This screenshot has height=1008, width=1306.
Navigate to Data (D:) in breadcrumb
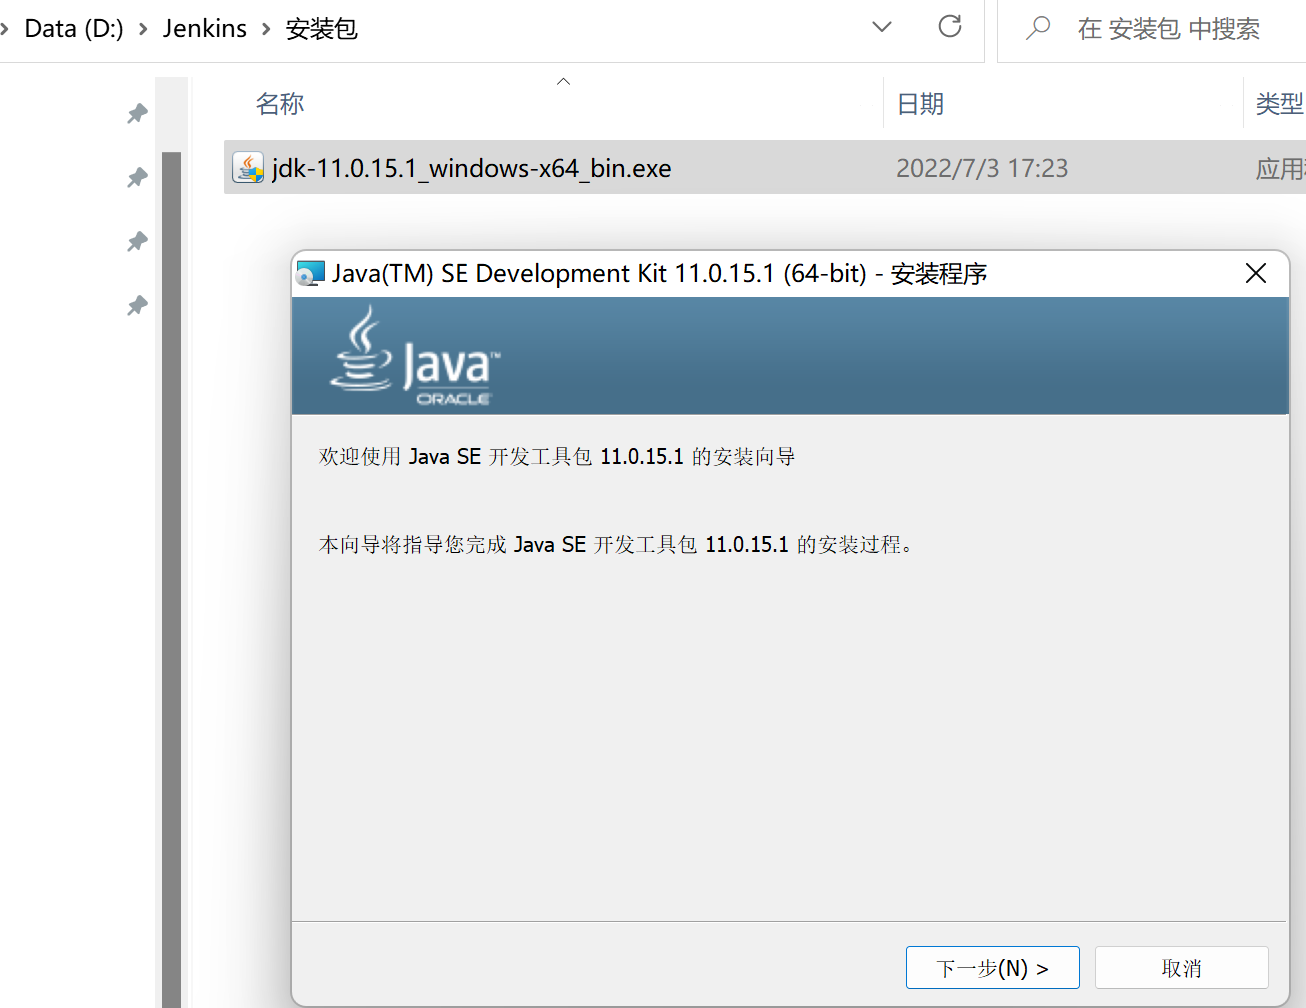pos(74,28)
